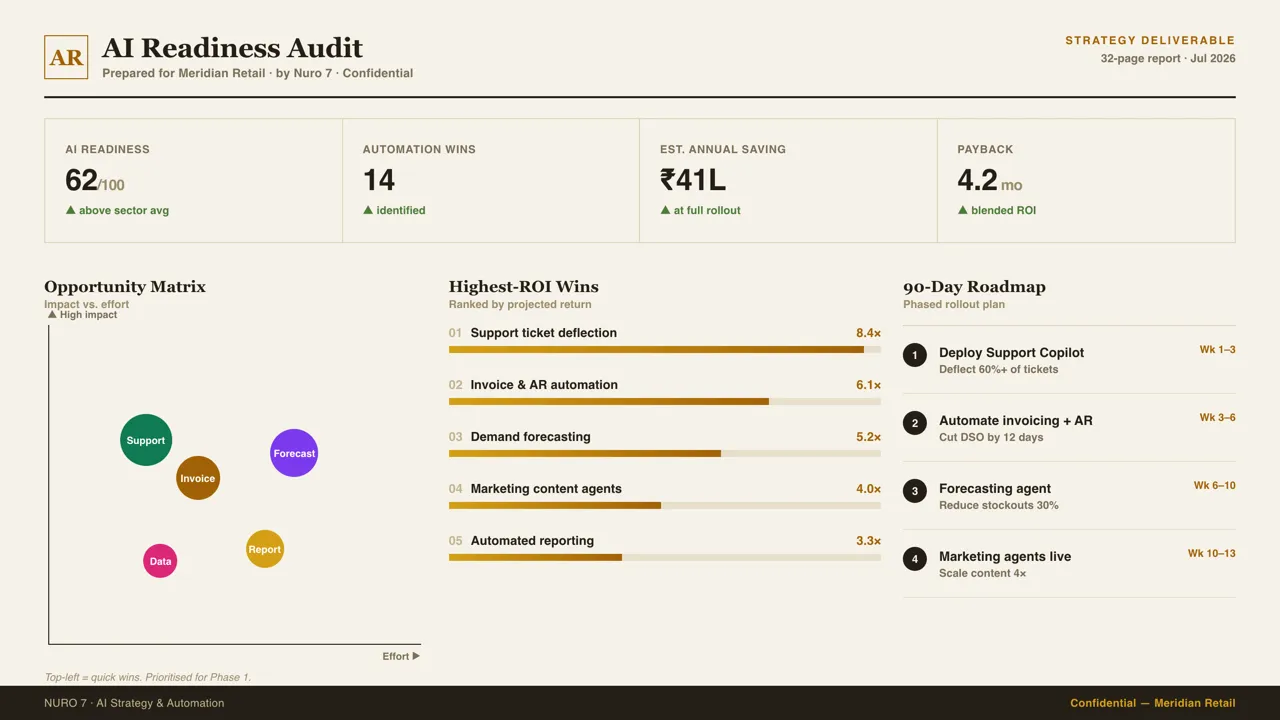This screenshot has width=1280, height=720.
Task: Click the NURO 7 footer text
Action: point(134,703)
